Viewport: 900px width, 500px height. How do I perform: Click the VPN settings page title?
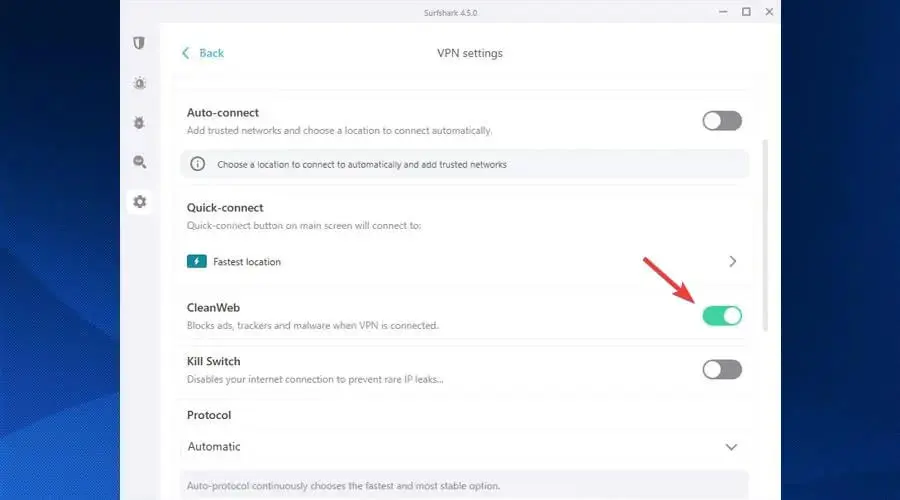click(x=470, y=53)
